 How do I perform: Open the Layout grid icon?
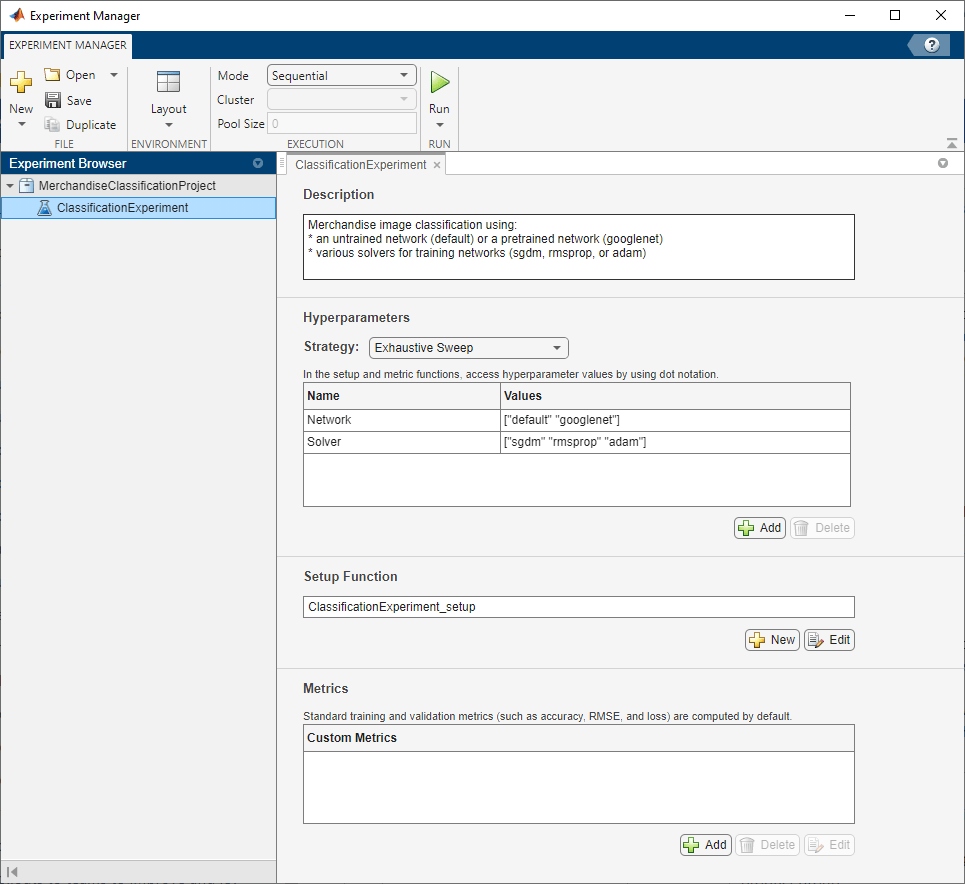(x=168, y=83)
